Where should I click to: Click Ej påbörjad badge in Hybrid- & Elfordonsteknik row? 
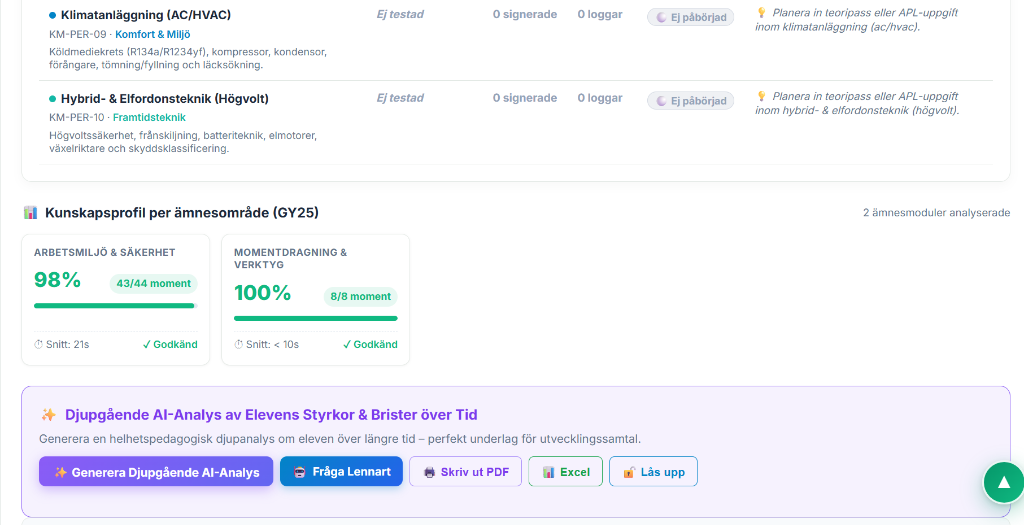click(690, 101)
